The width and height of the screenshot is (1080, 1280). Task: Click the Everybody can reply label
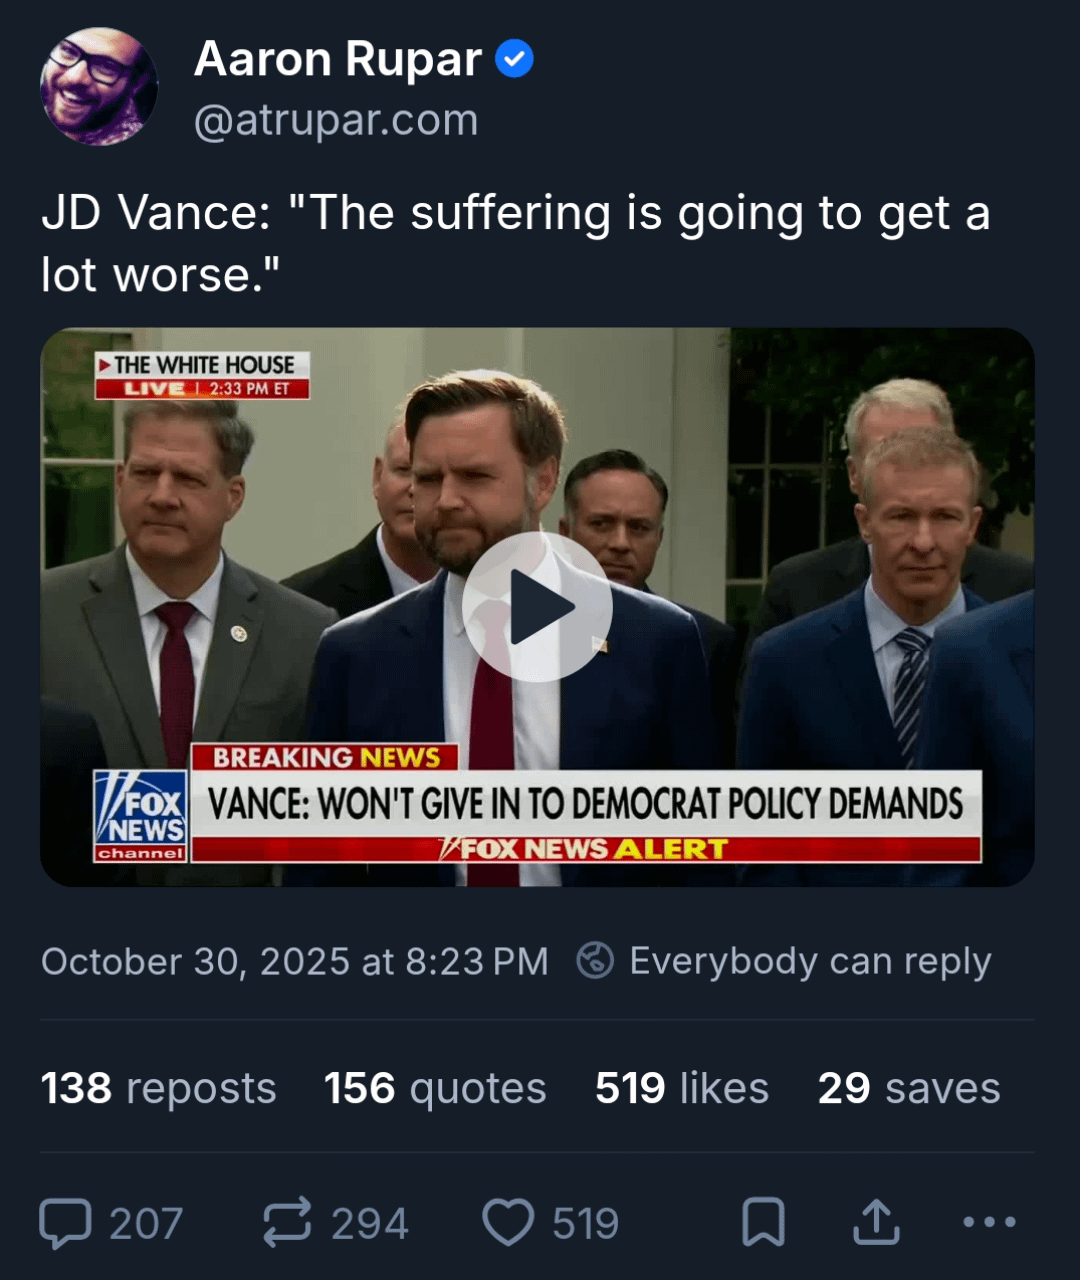click(x=810, y=961)
